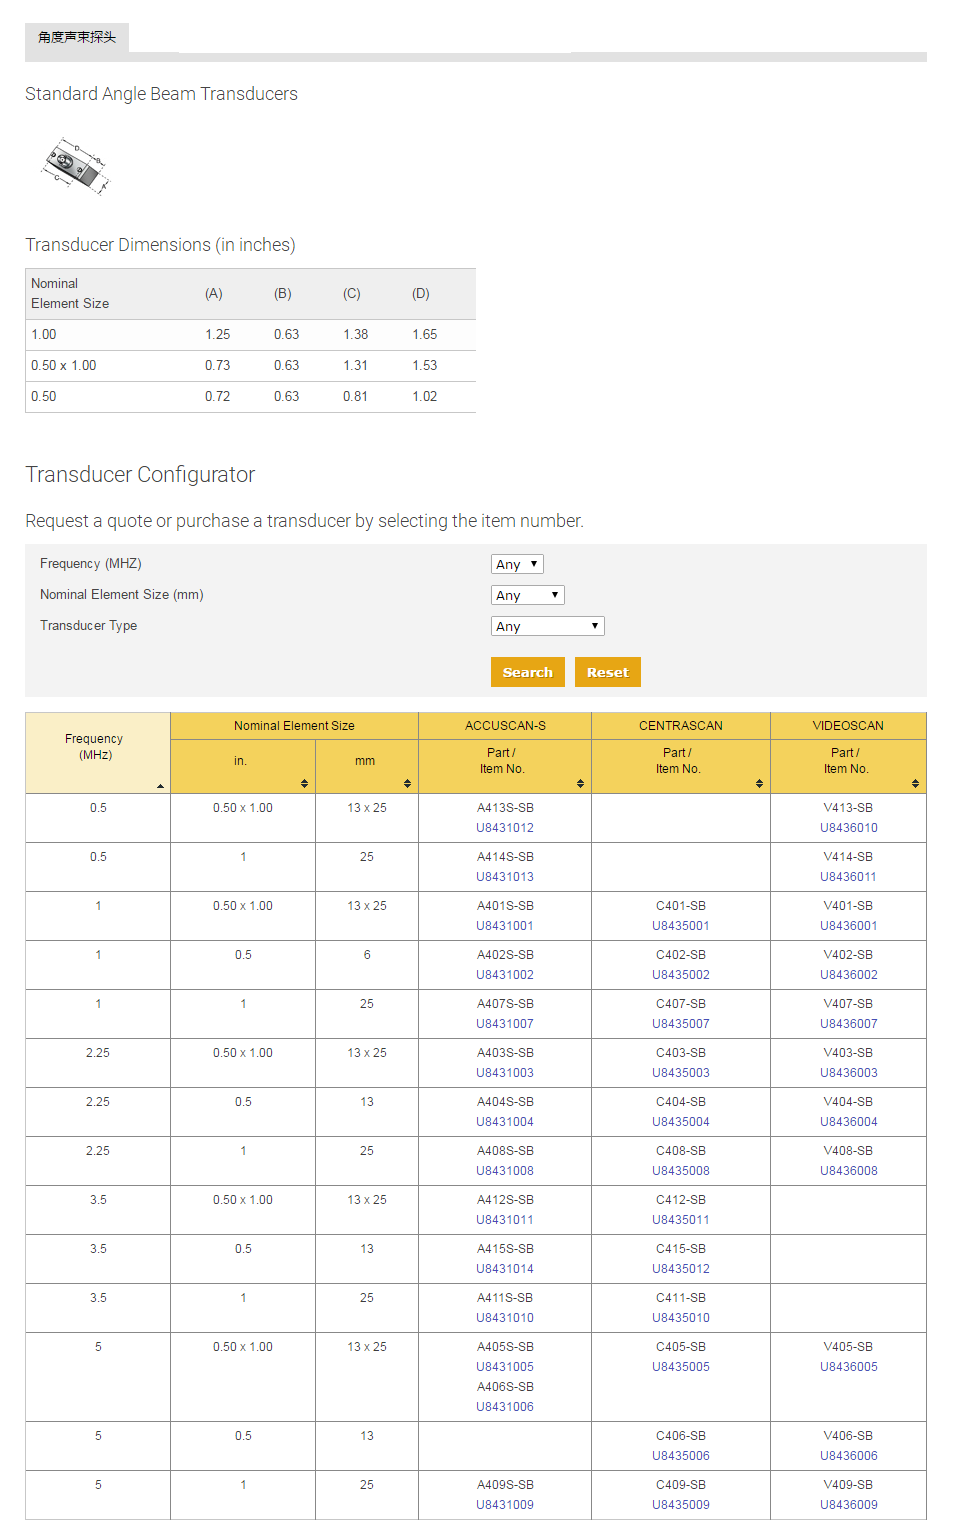This screenshot has width=953, height=1537.
Task: Sort by mm column arrow icon
Action: pyautogui.click(x=408, y=783)
